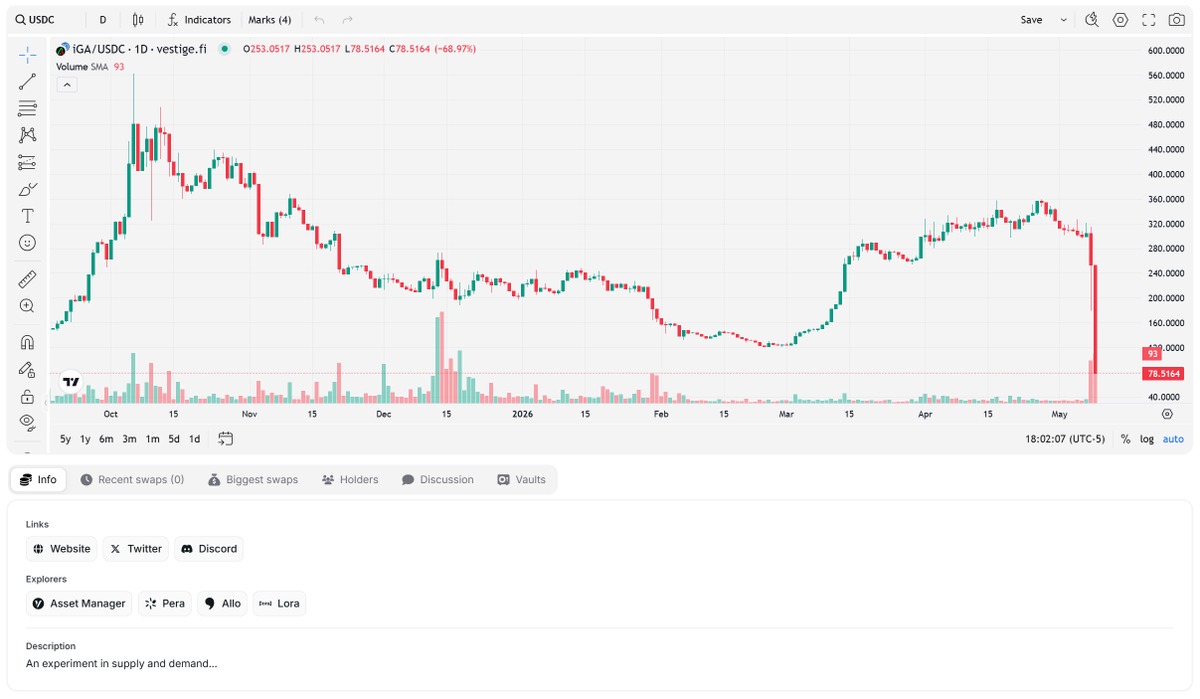This screenshot has width=1200, height=699.
Task: Set the time range to 5d
Action: point(174,439)
